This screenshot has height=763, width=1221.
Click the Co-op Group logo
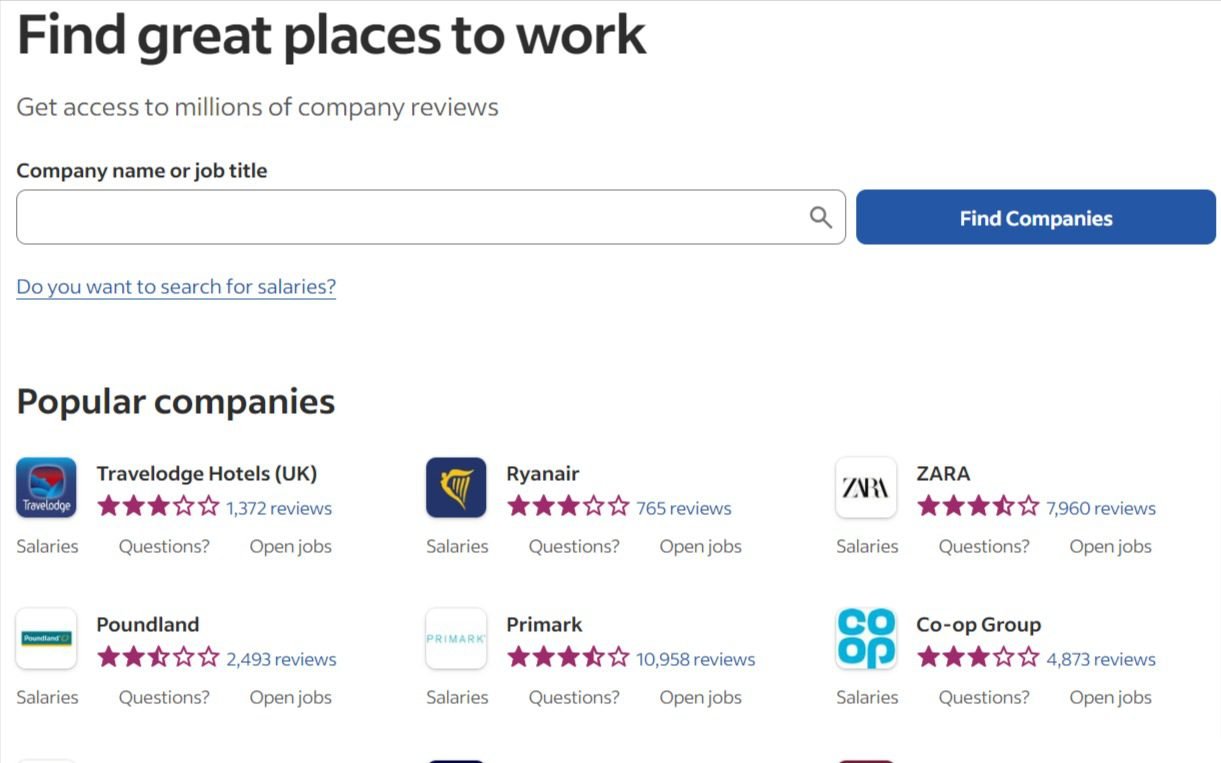click(866, 638)
